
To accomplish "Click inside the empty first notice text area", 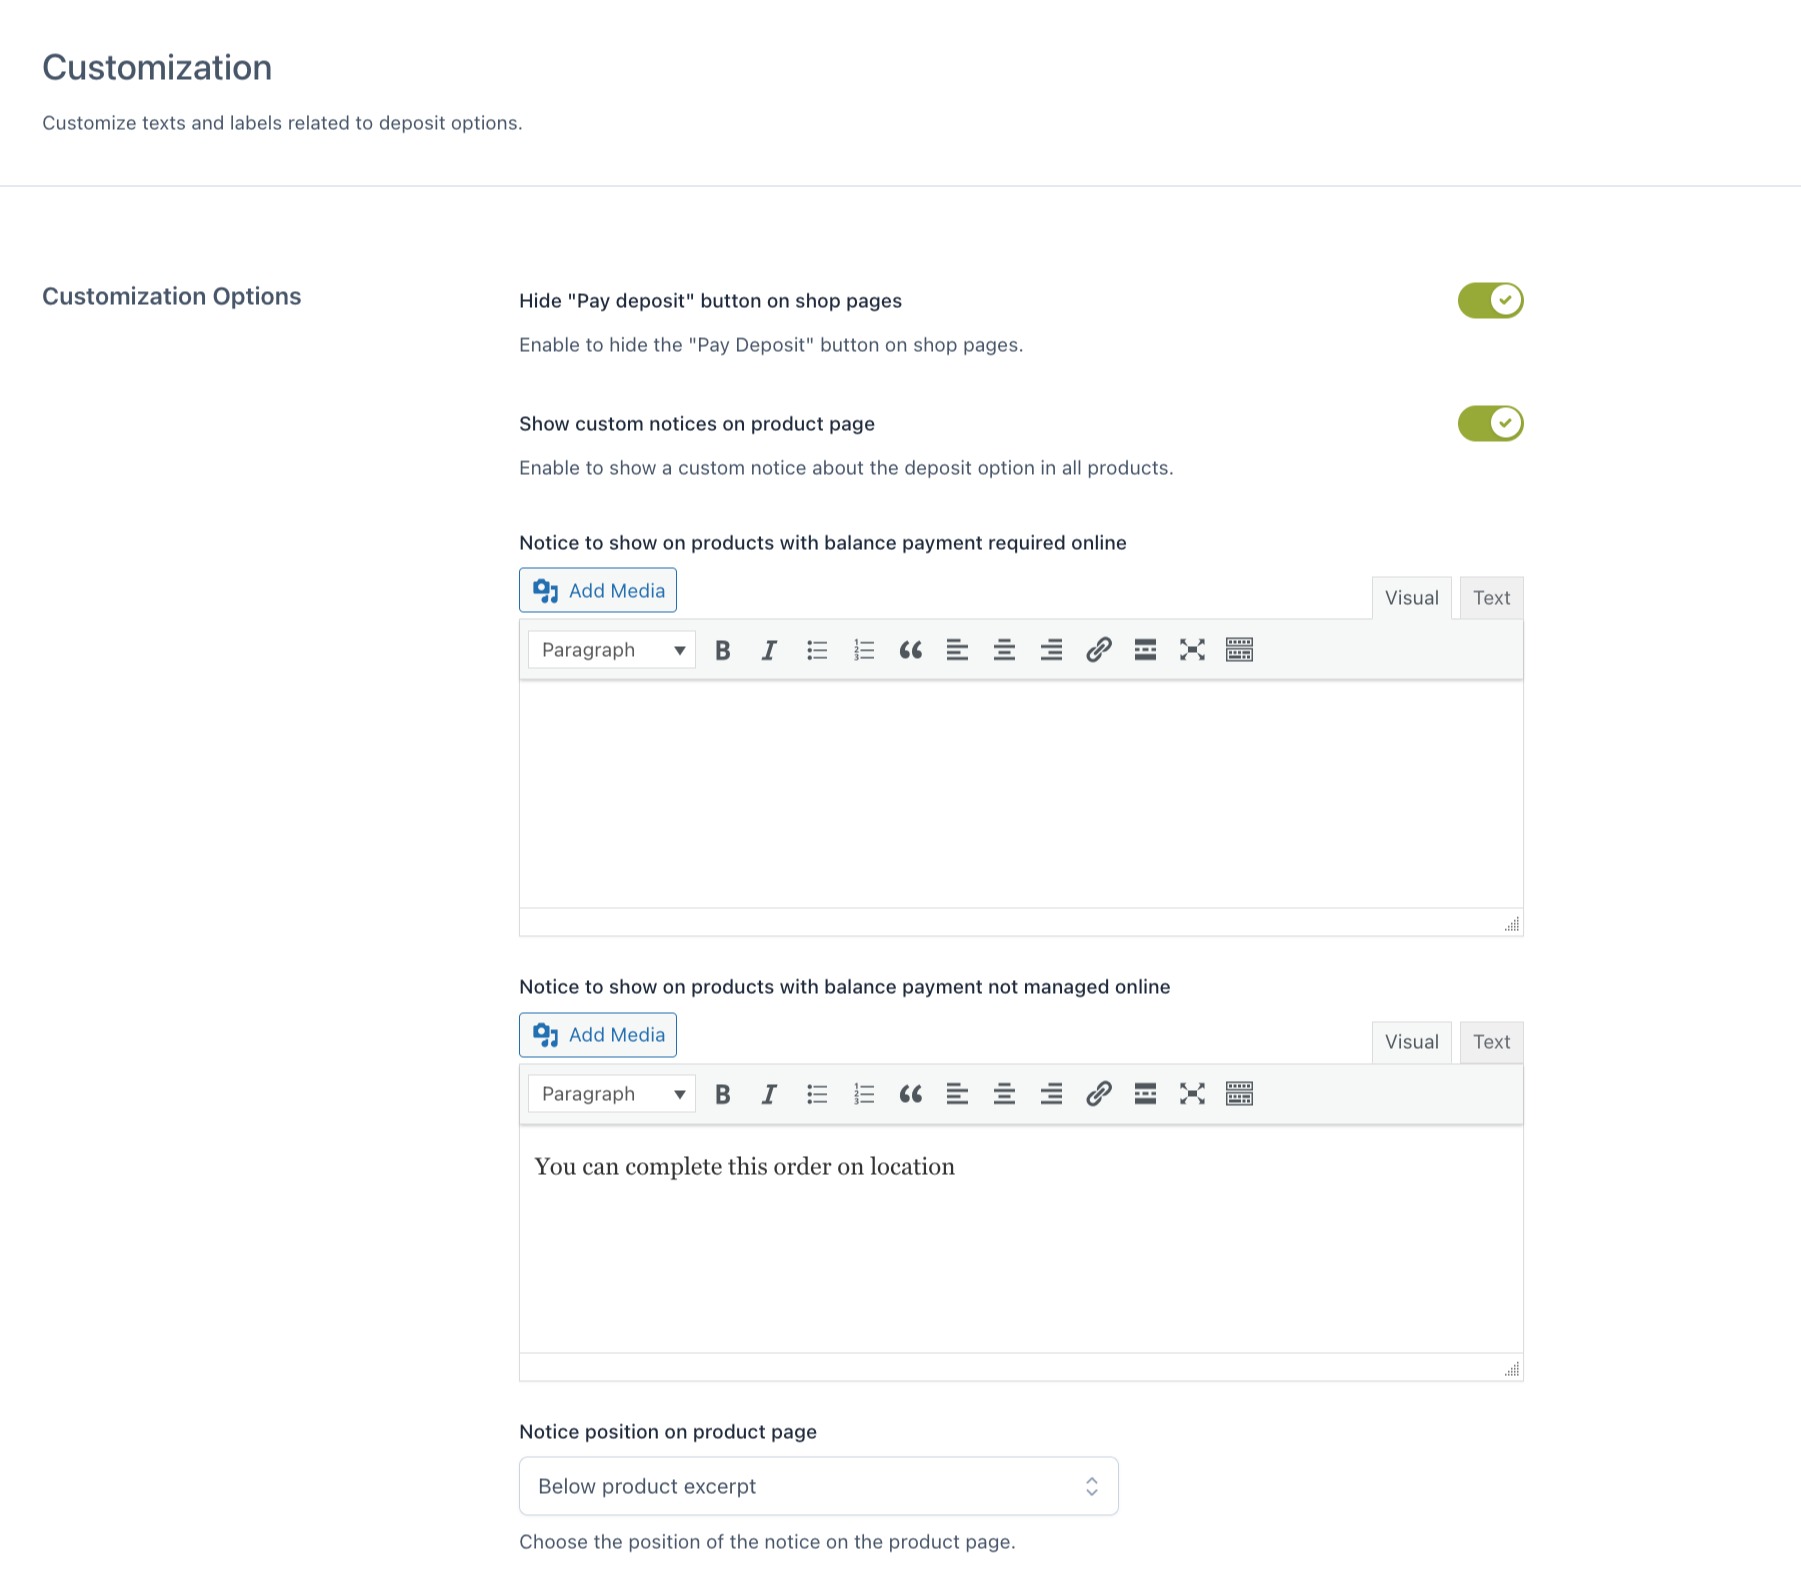I will click(1020, 794).
